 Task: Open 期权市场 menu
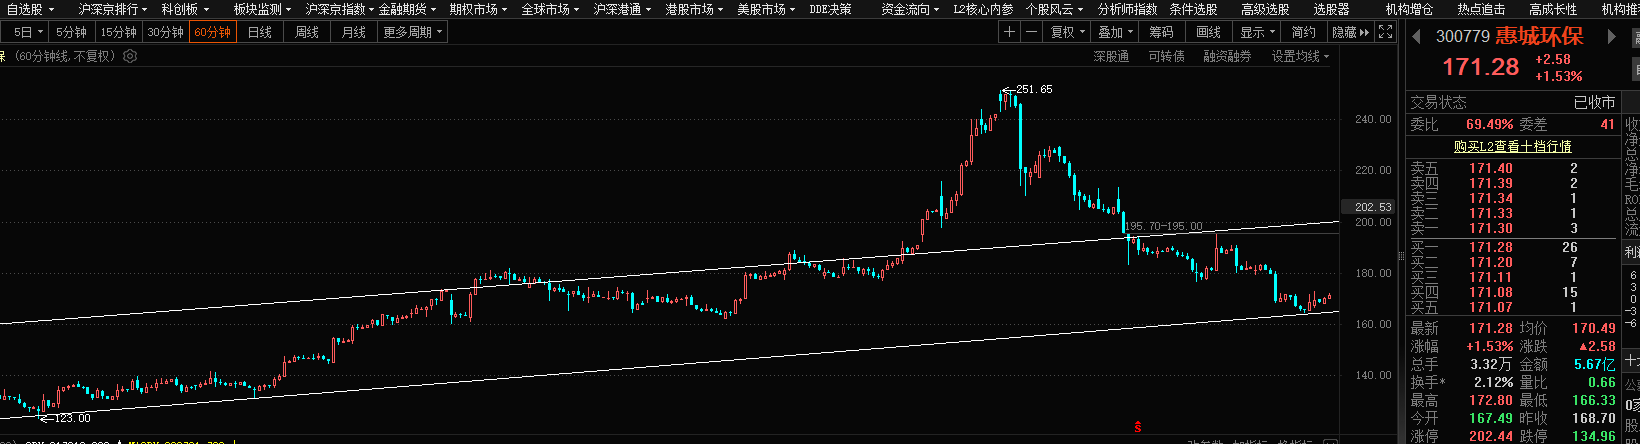(x=478, y=9)
